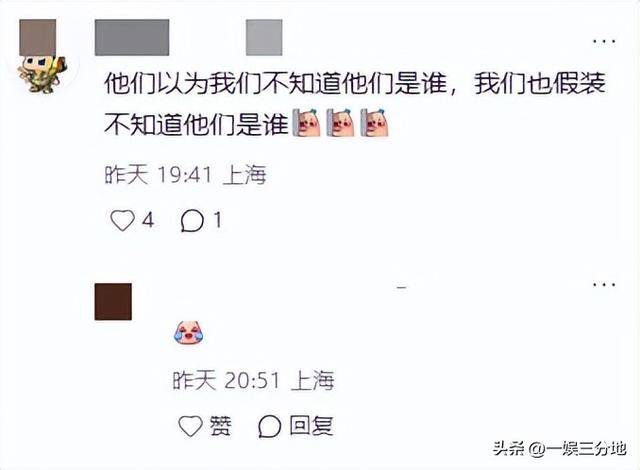640x470 pixels.
Task: Open the top commenter's cartoon soldier avatar
Action: 41,57
